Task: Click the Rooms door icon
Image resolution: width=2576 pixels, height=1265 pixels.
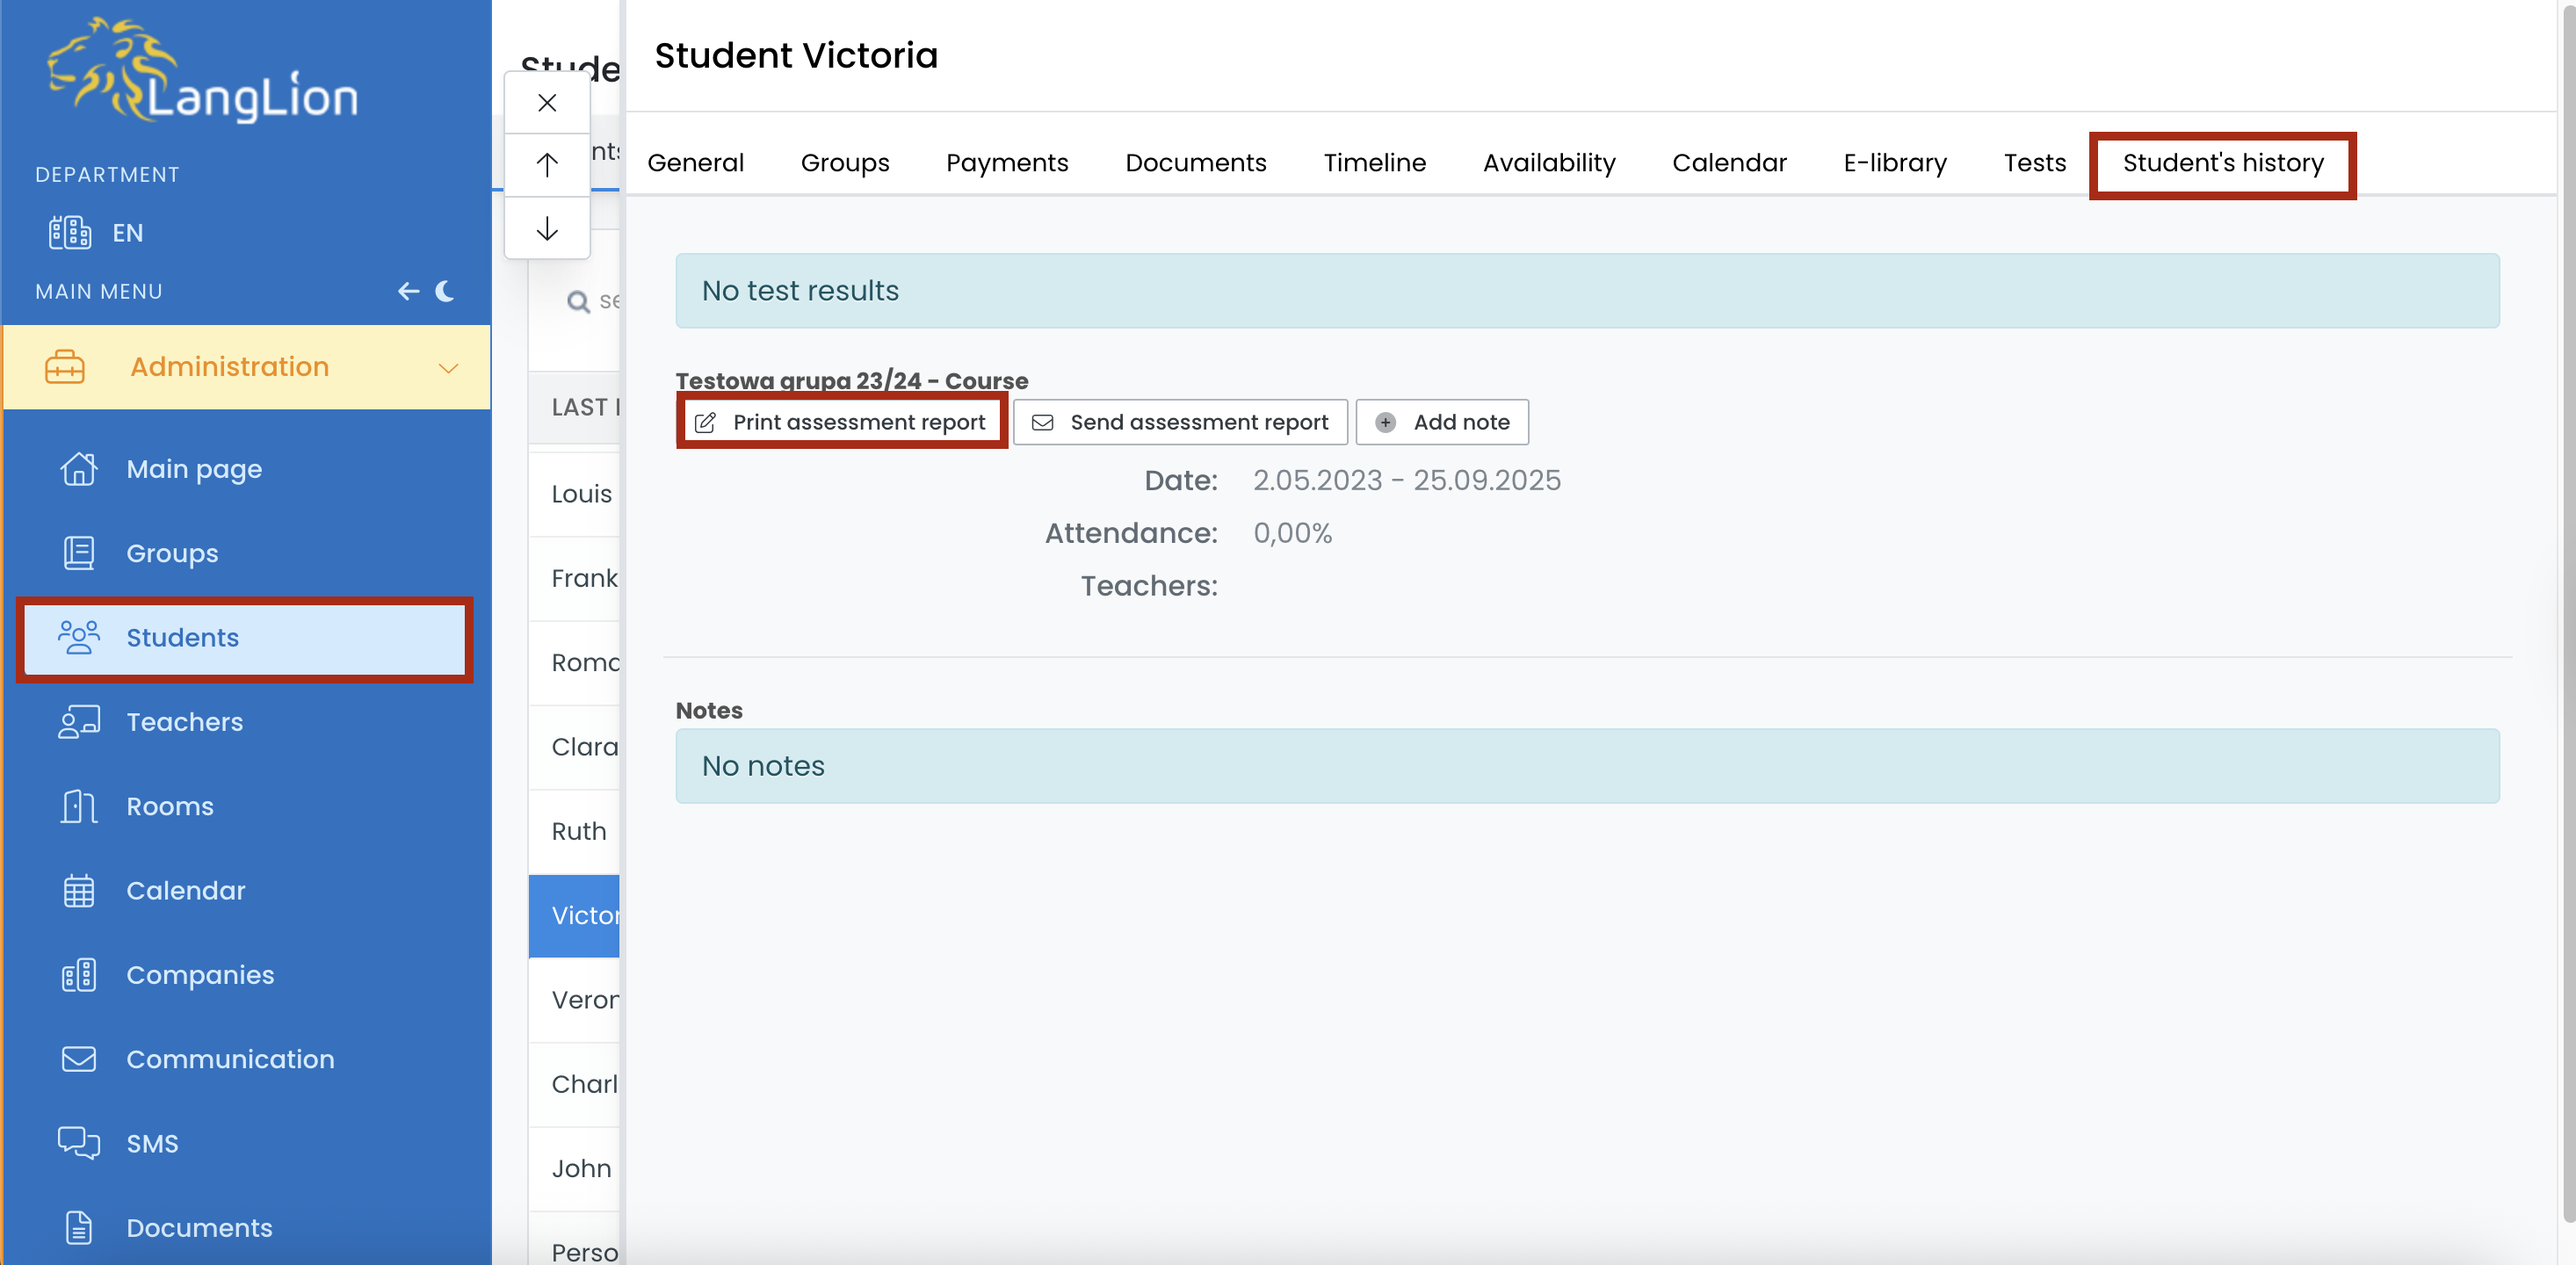Action: tap(79, 806)
